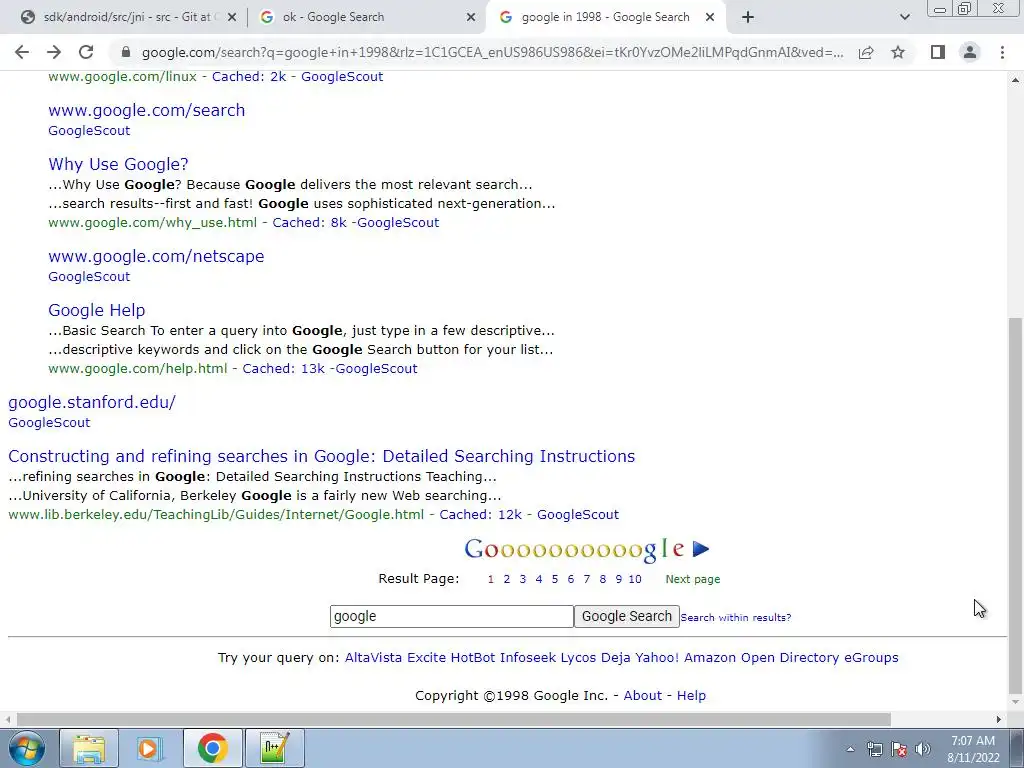Open the Chrome profile avatar
This screenshot has width=1024, height=768.
[970, 52]
